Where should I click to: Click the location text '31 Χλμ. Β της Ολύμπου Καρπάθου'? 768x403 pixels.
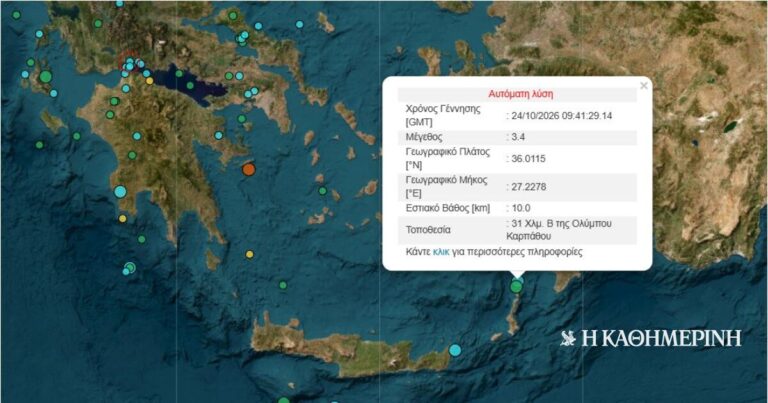pos(559,230)
